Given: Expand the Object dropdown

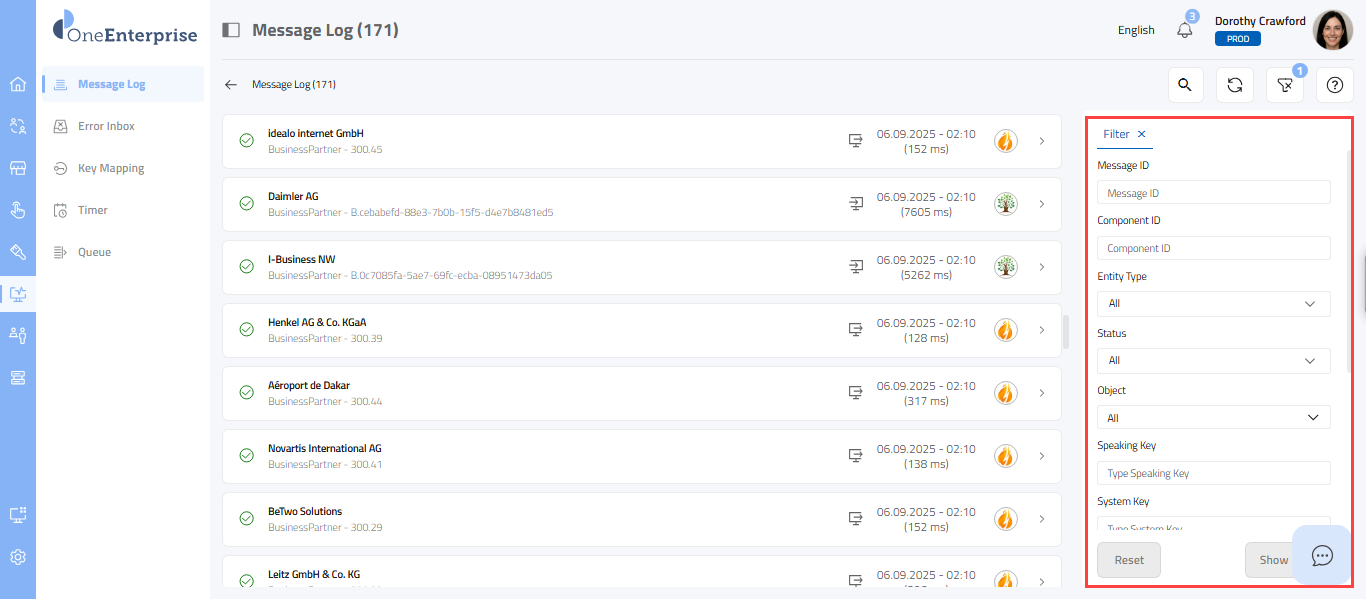Looking at the screenshot, I should (x=1213, y=418).
